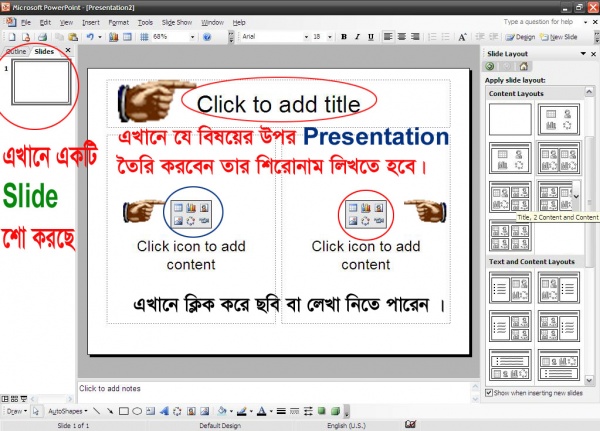The image size is (600, 431).
Task: Apply Line Color brush swatch
Action: tap(242, 411)
